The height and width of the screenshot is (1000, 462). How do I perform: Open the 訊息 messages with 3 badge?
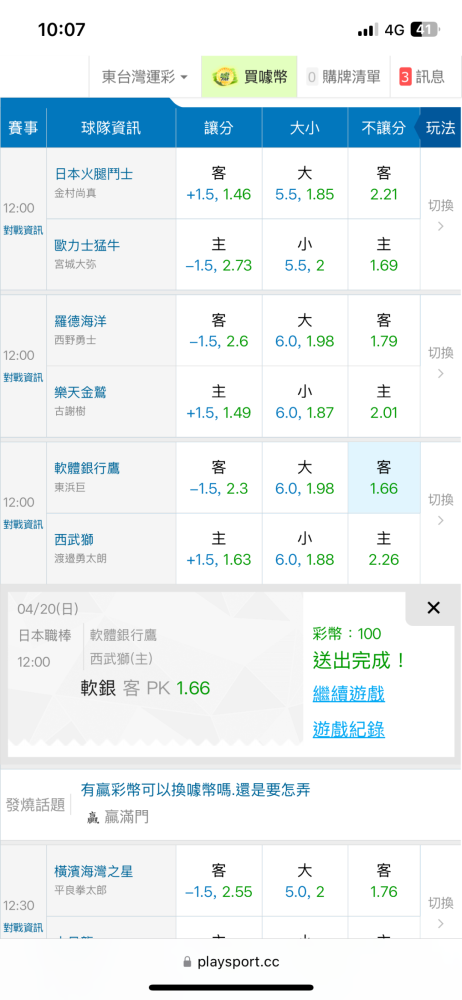coord(422,77)
